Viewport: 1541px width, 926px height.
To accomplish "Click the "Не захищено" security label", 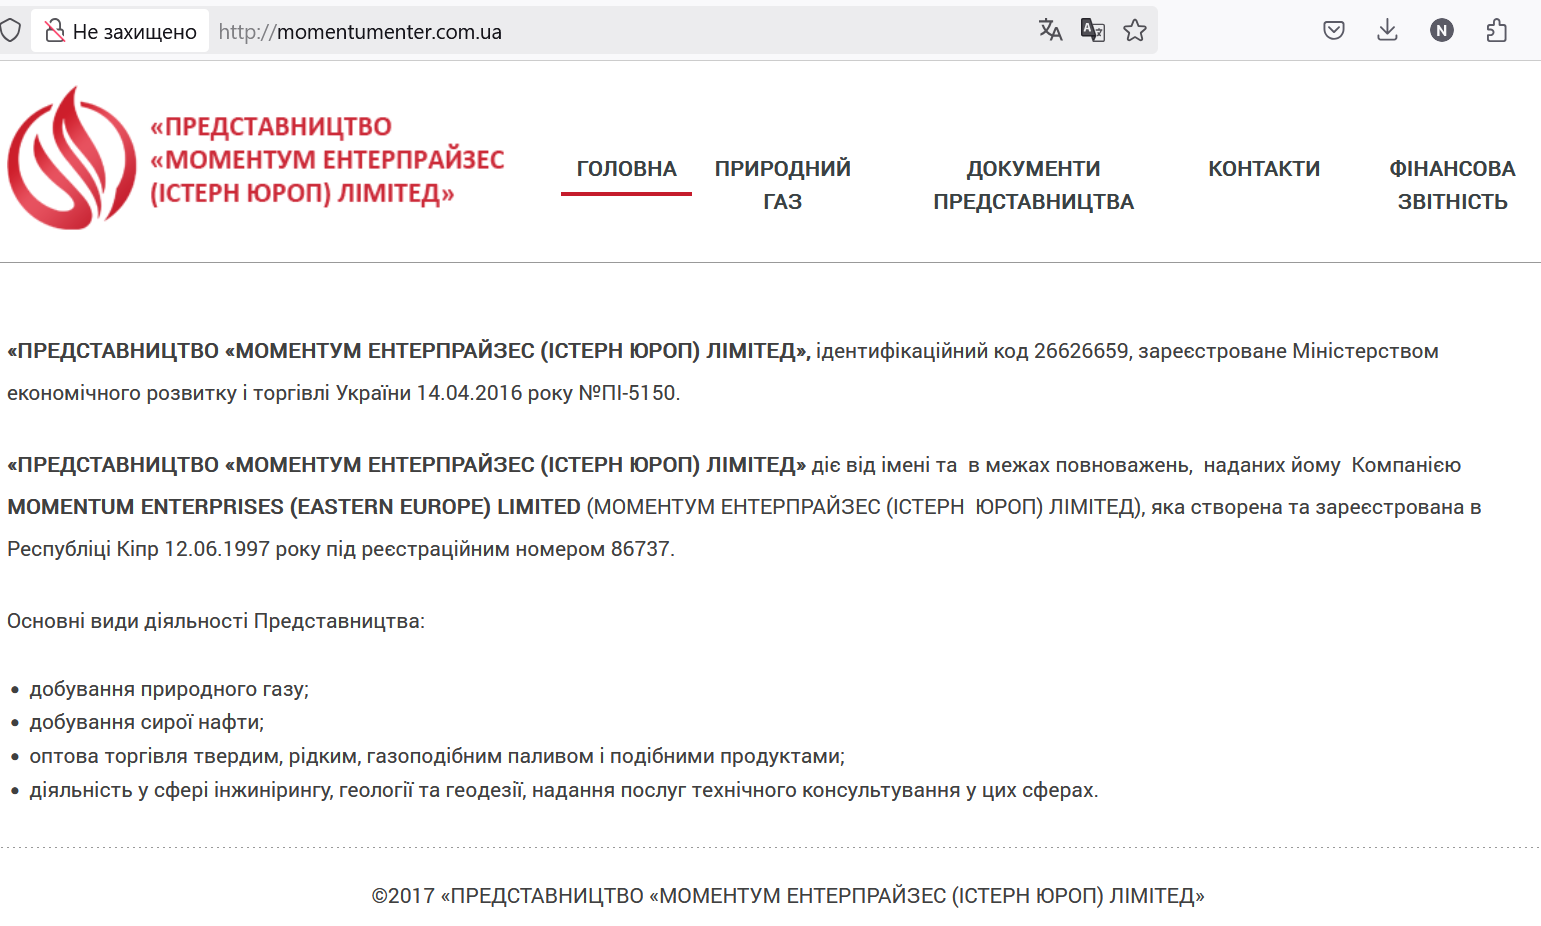I will coord(135,32).
